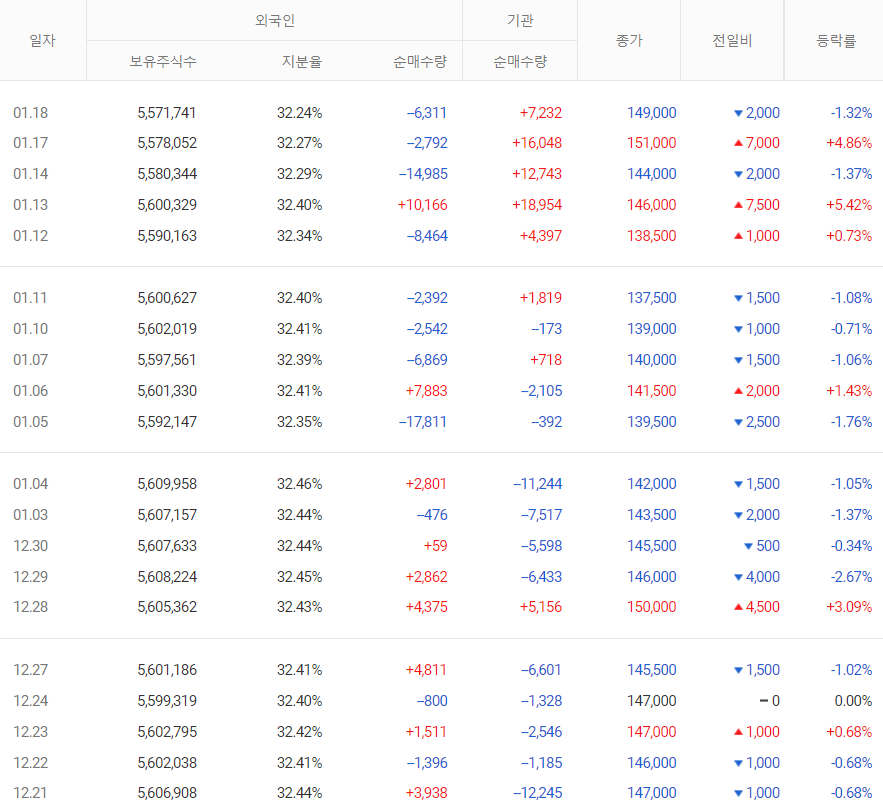This screenshot has width=883, height=803.
Task: Click the 종가 column header
Action: [x=629, y=41]
